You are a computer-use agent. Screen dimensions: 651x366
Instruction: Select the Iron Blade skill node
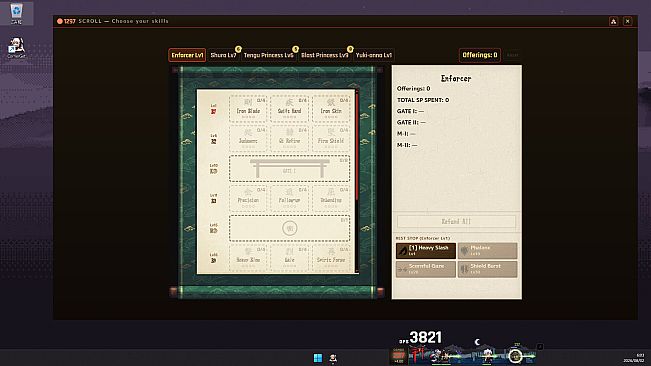[x=248, y=108]
